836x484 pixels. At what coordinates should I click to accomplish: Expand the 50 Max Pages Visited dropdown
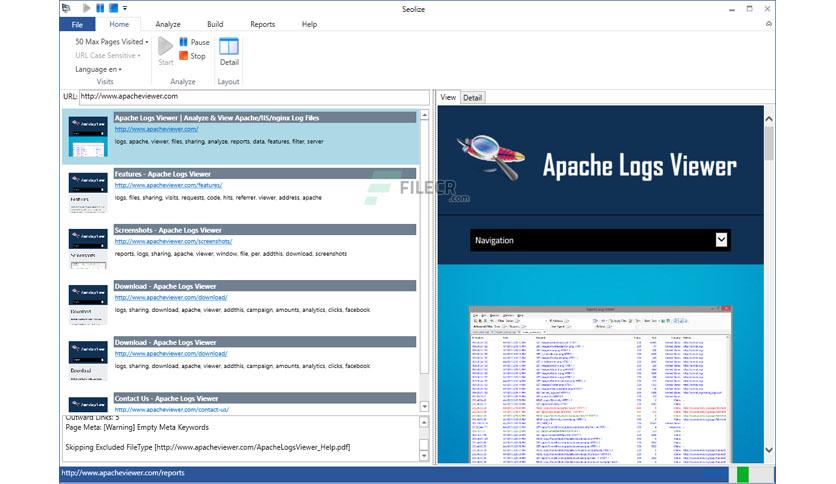[x=111, y=42]
